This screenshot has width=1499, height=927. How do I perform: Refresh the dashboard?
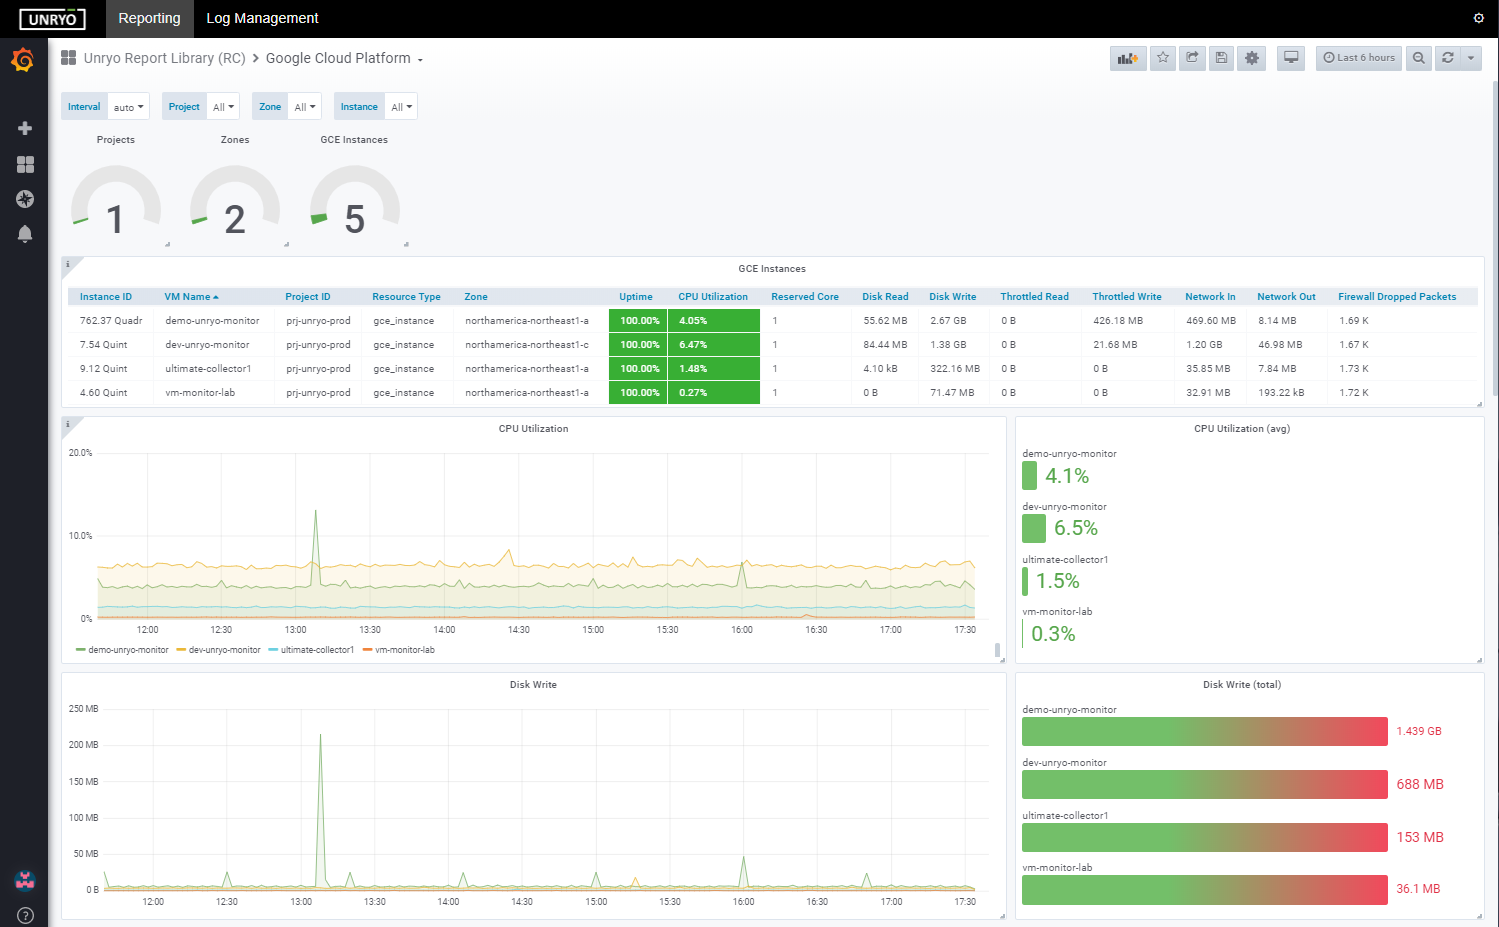pos(1447,58)
